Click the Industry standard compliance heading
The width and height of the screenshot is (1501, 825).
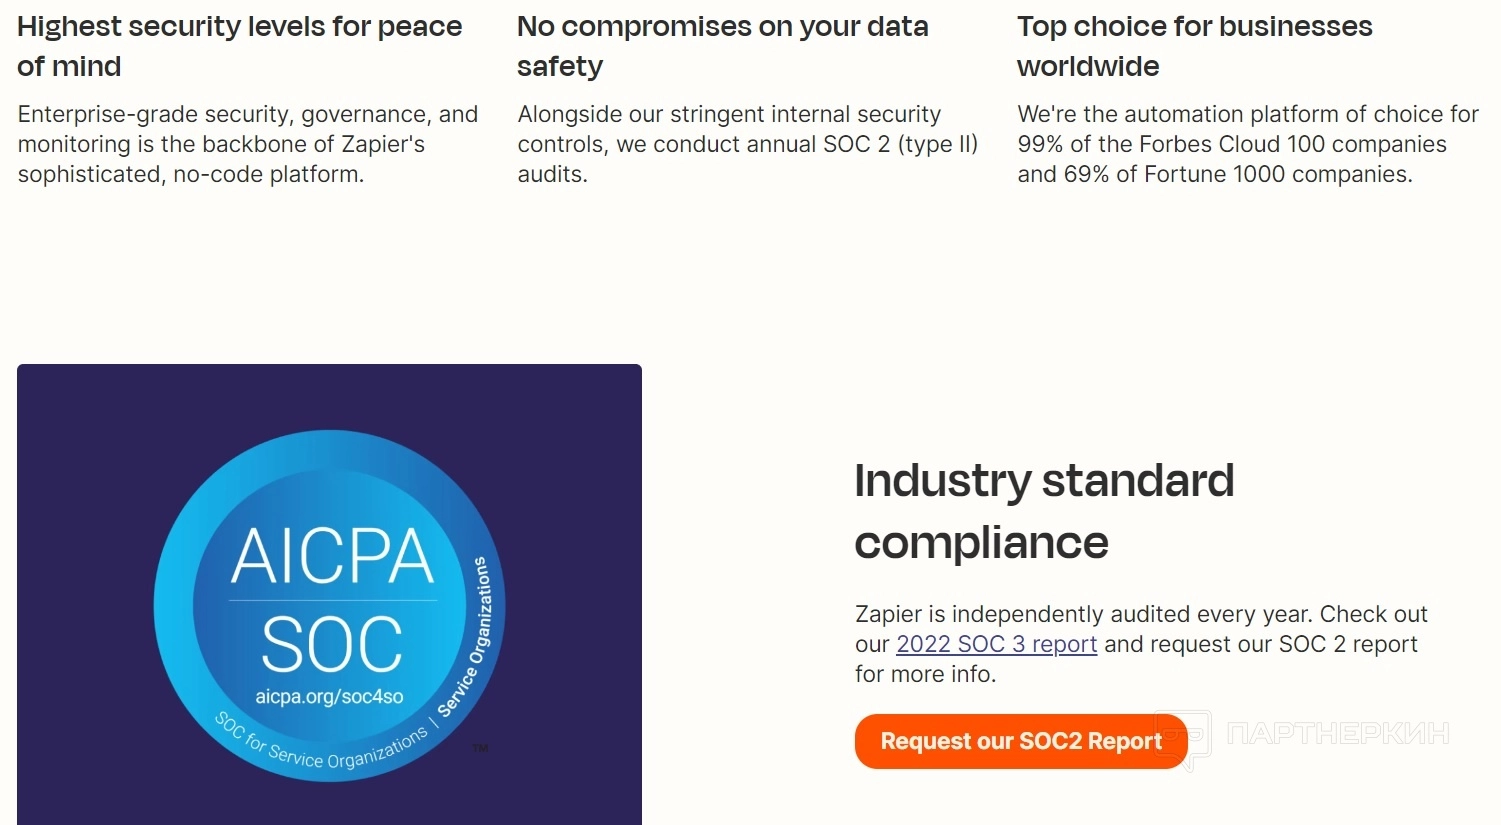click(1044, 511)
